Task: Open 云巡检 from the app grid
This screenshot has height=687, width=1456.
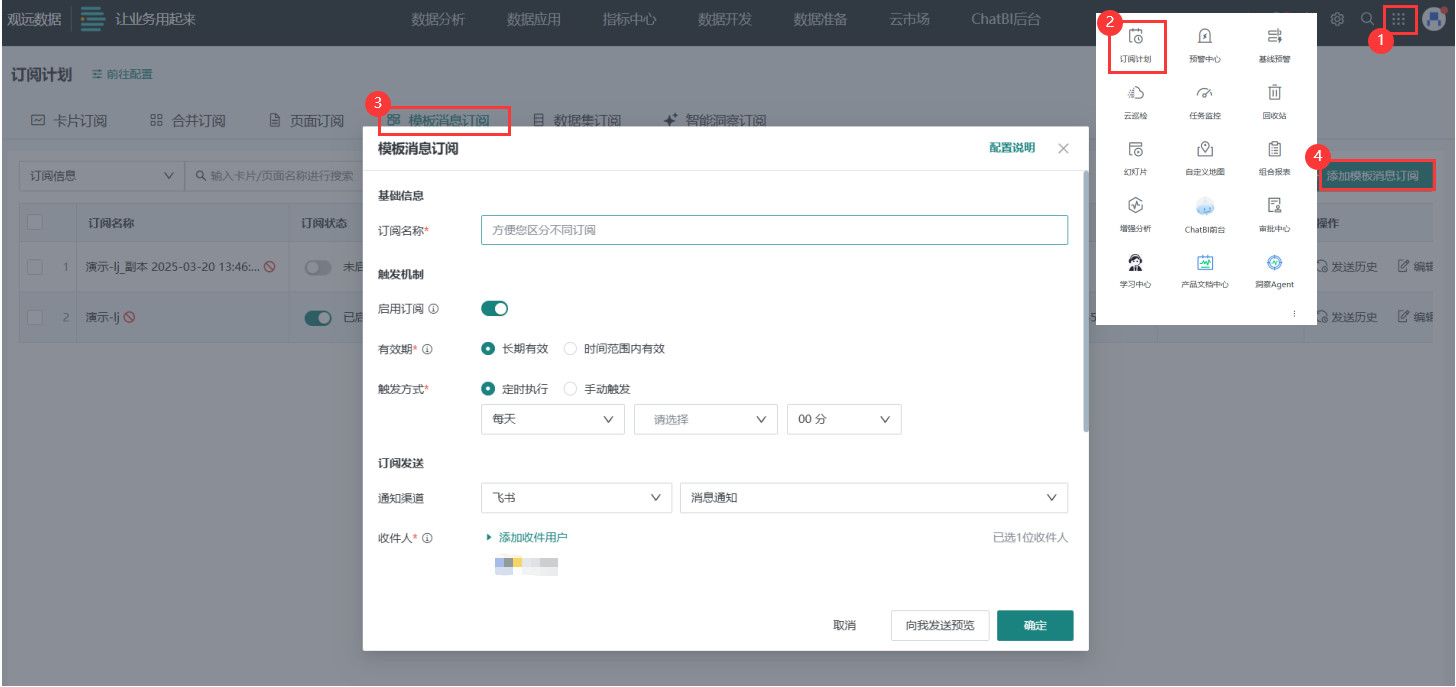Action: [1135, 101]
